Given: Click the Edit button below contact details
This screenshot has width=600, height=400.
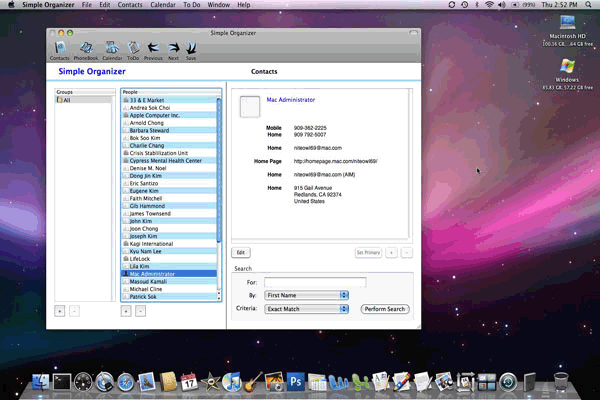Looking at the screenshot, I should point(241,253).
